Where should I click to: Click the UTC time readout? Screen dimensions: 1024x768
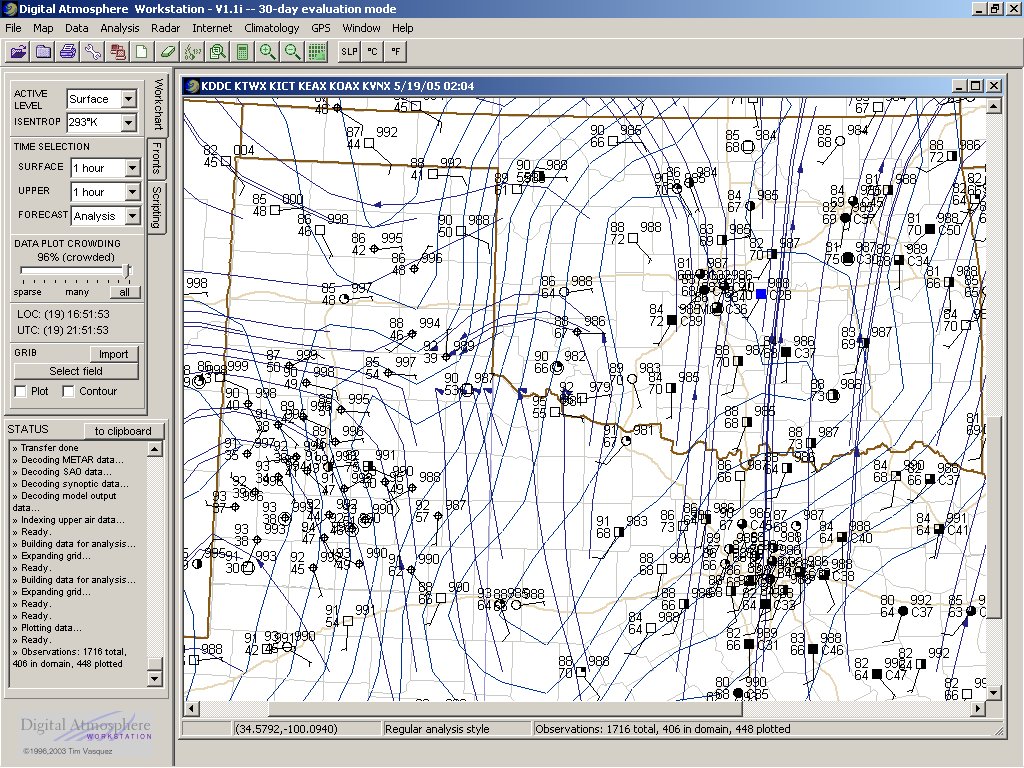tap(63, 330)
